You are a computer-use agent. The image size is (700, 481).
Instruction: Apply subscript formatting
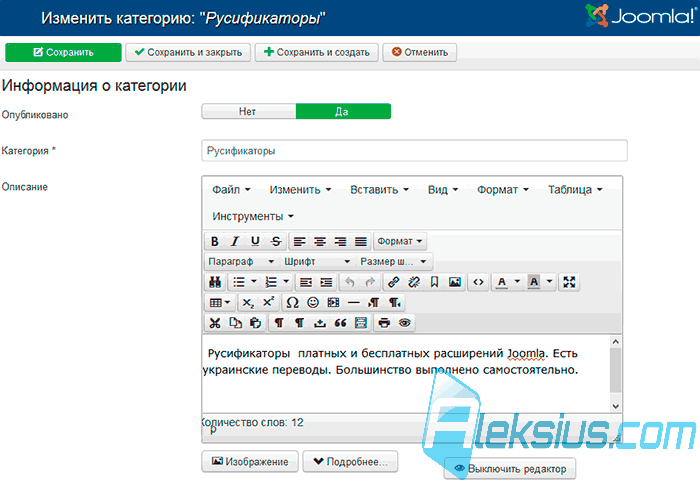tap(248, 303)
